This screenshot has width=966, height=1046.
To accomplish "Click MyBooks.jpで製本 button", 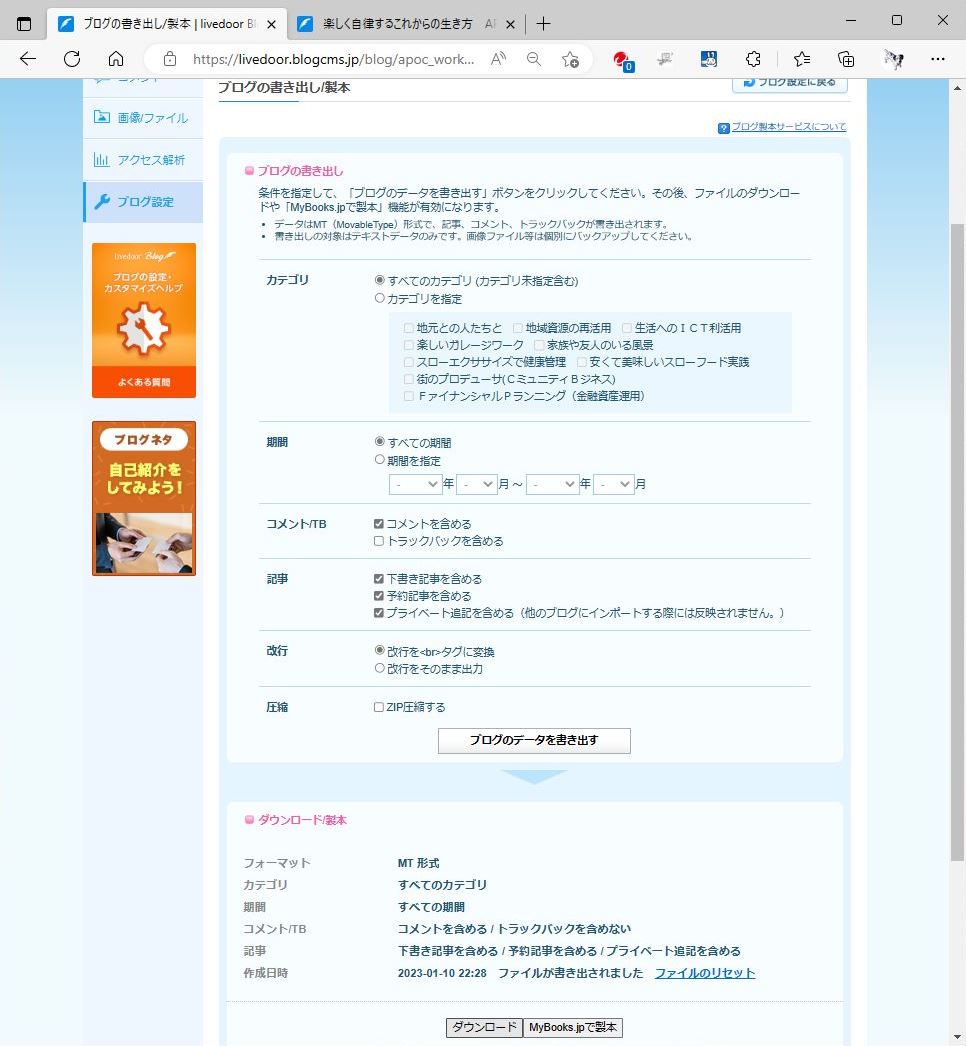I will 573,1027.
